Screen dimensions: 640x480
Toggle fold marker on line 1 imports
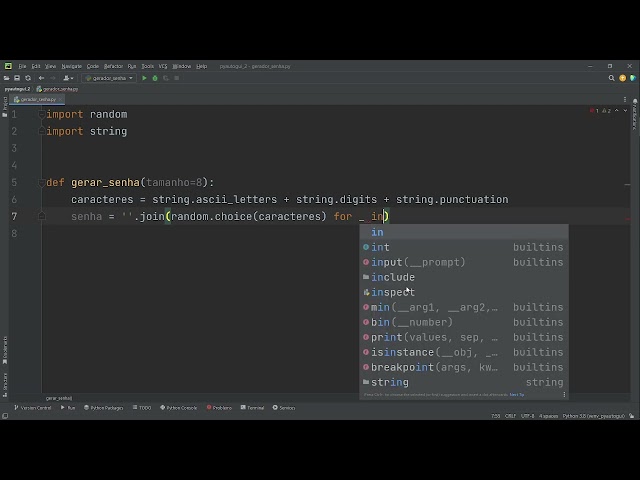pos(42,115)
